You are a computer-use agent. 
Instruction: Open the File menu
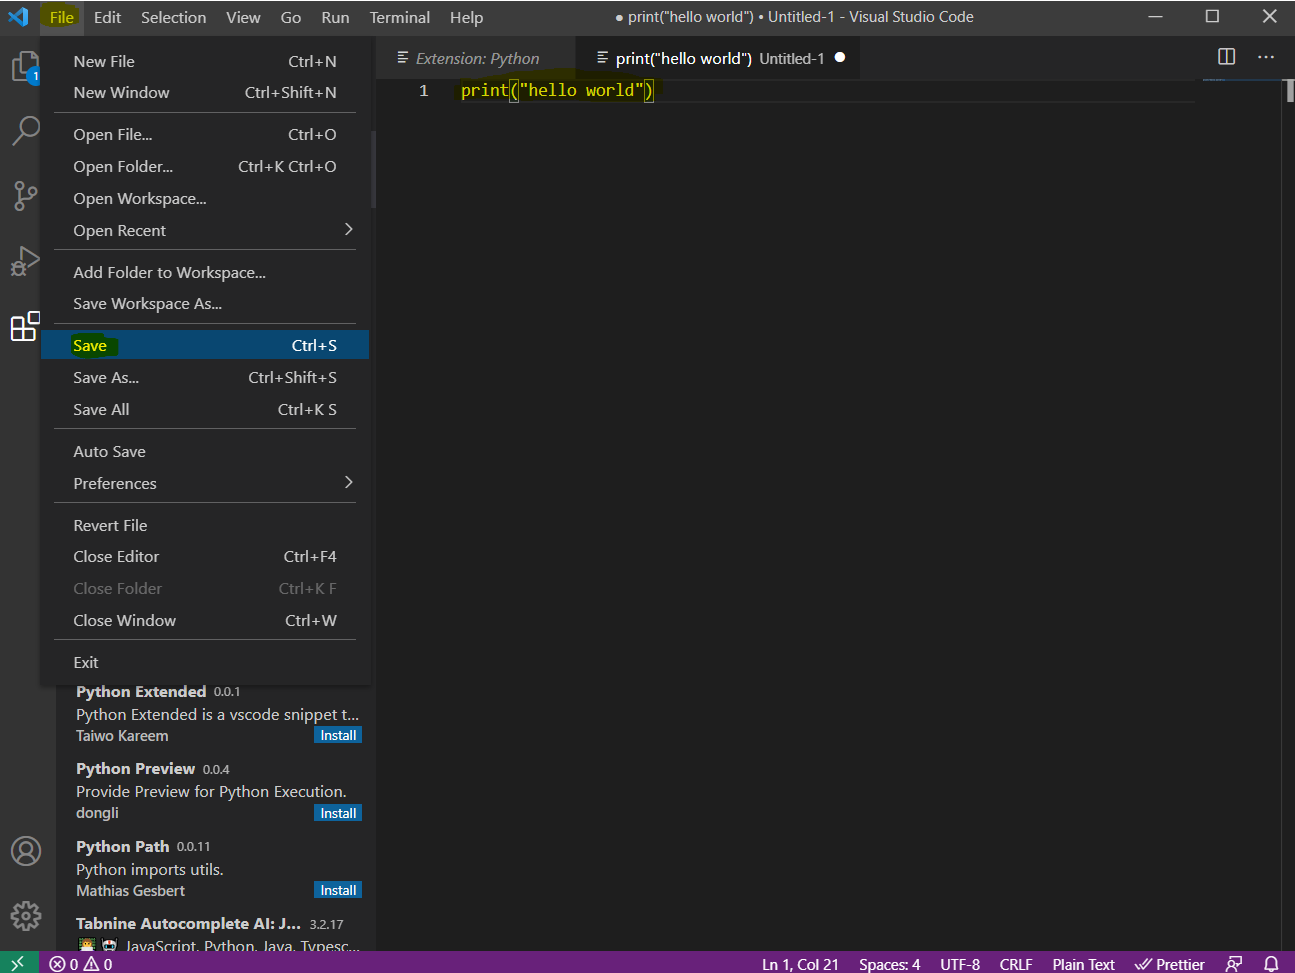pyautogui.click(x=62, y=17)
